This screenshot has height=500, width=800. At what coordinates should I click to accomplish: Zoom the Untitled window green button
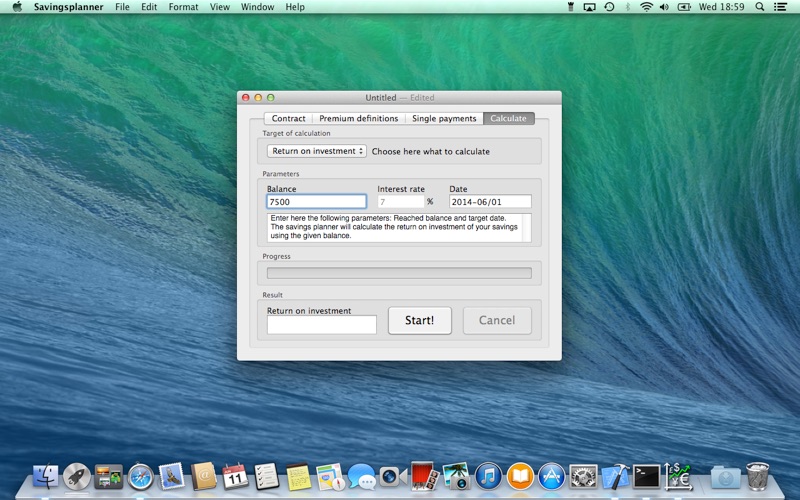(270, 97)
